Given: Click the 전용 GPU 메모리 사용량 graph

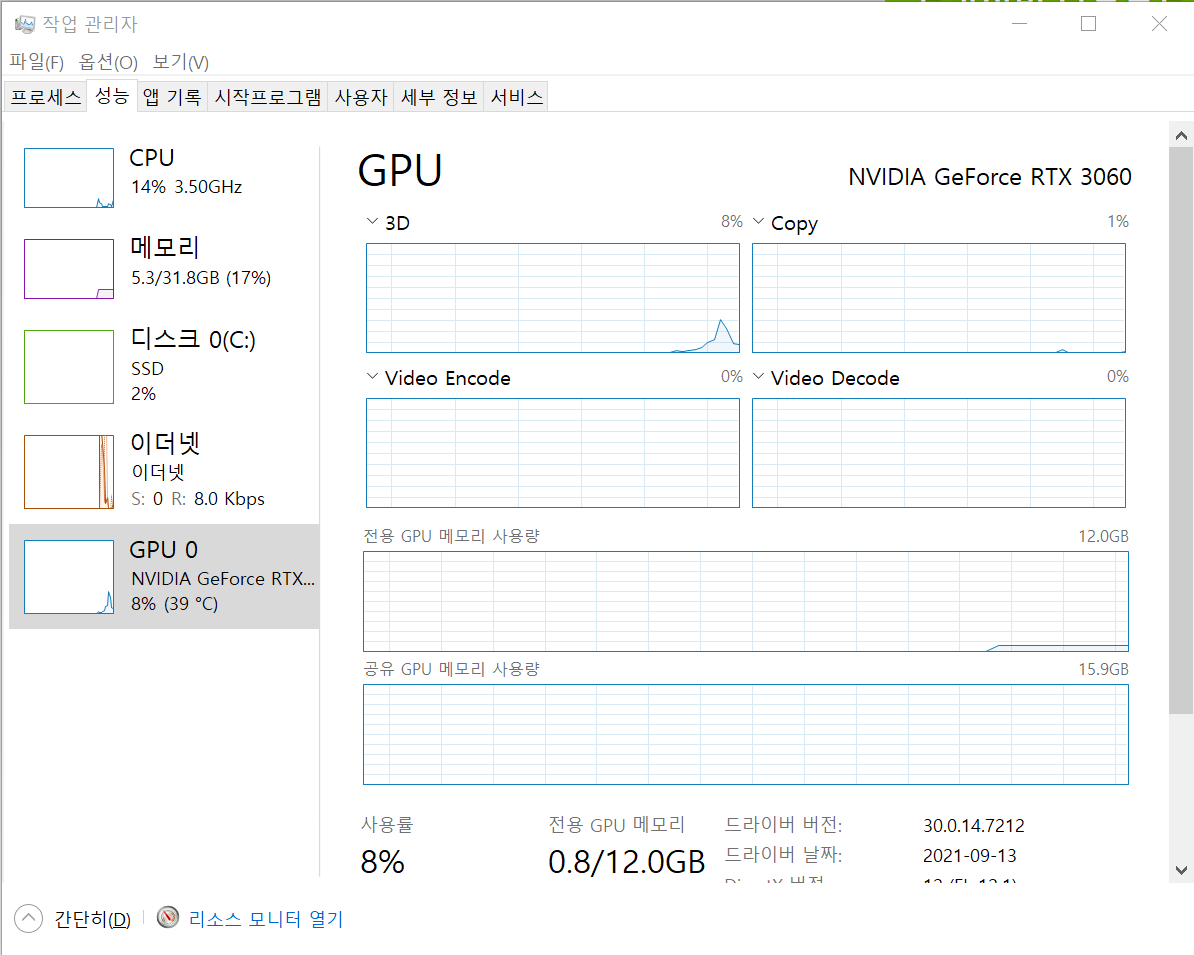Looking at the screenshot, I should (745, 602).
